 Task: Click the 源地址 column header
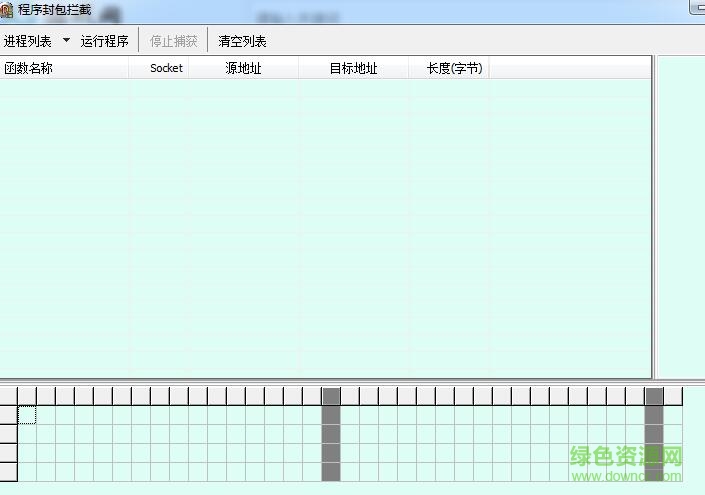(244, 68)
